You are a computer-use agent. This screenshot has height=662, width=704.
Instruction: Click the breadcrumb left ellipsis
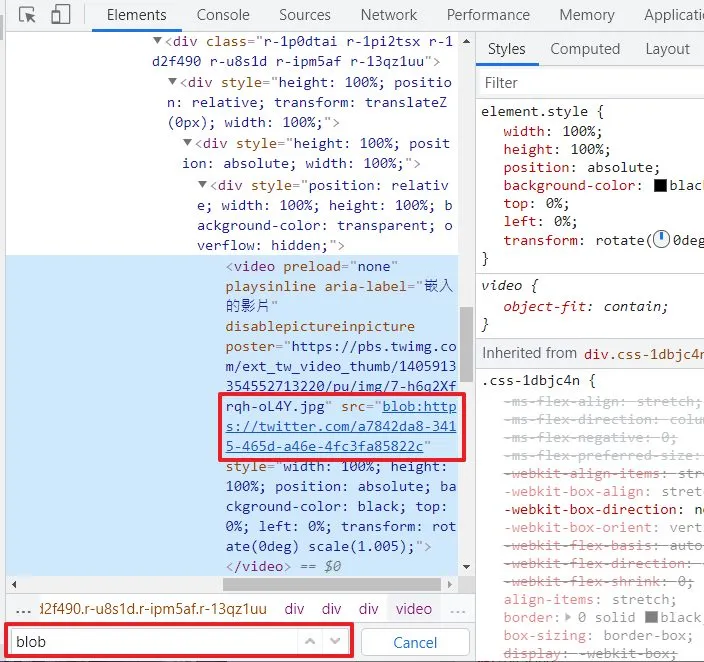23,609
